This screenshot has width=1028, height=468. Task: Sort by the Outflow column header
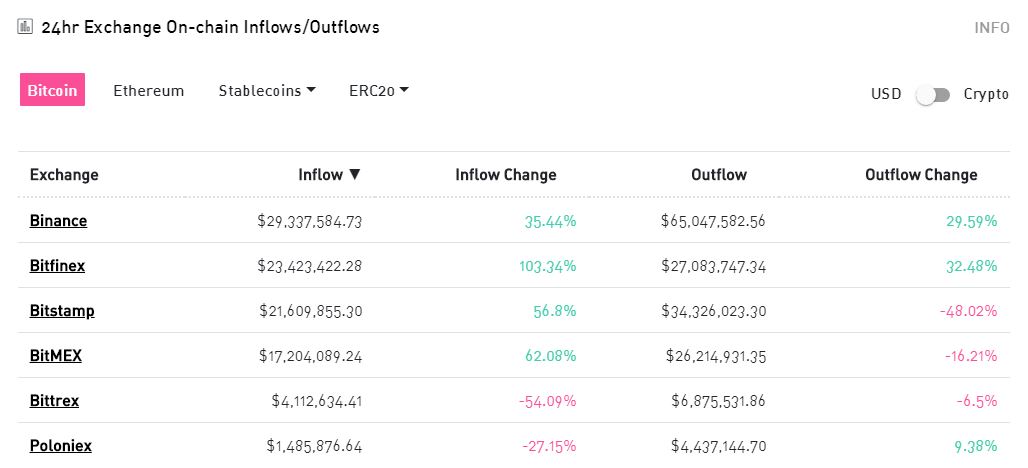(719, 175)
